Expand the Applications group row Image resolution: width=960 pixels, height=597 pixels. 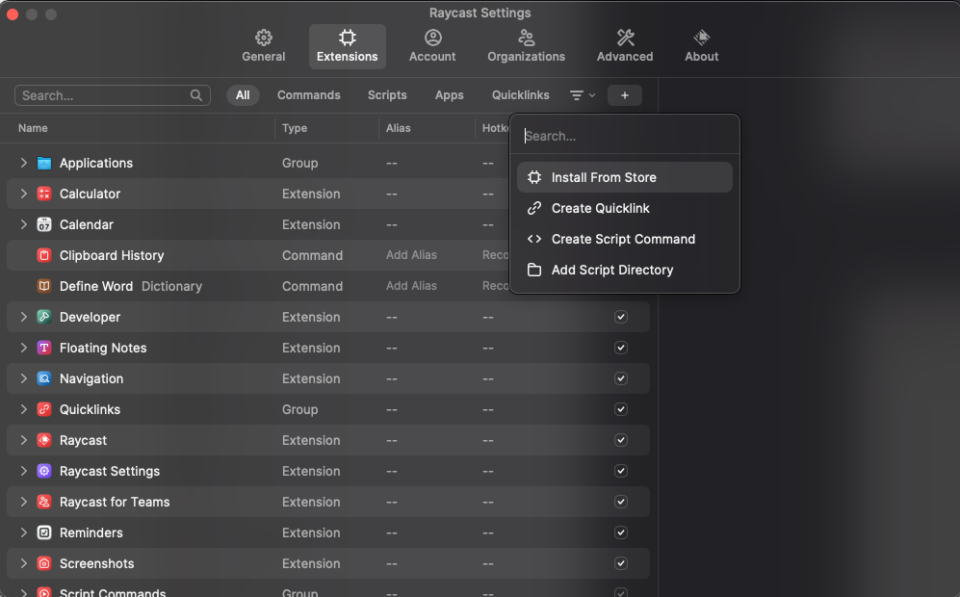click(x=24, y=163)
